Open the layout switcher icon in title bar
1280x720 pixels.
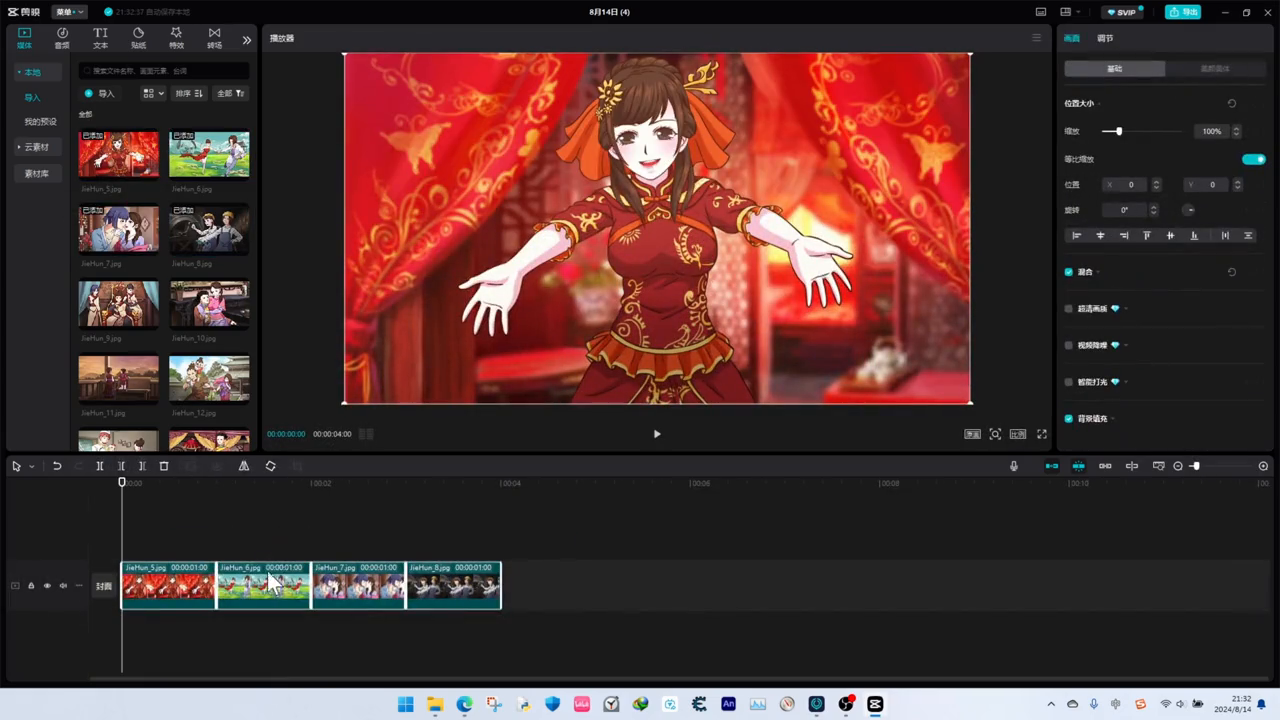click(x=1068, y=12)
